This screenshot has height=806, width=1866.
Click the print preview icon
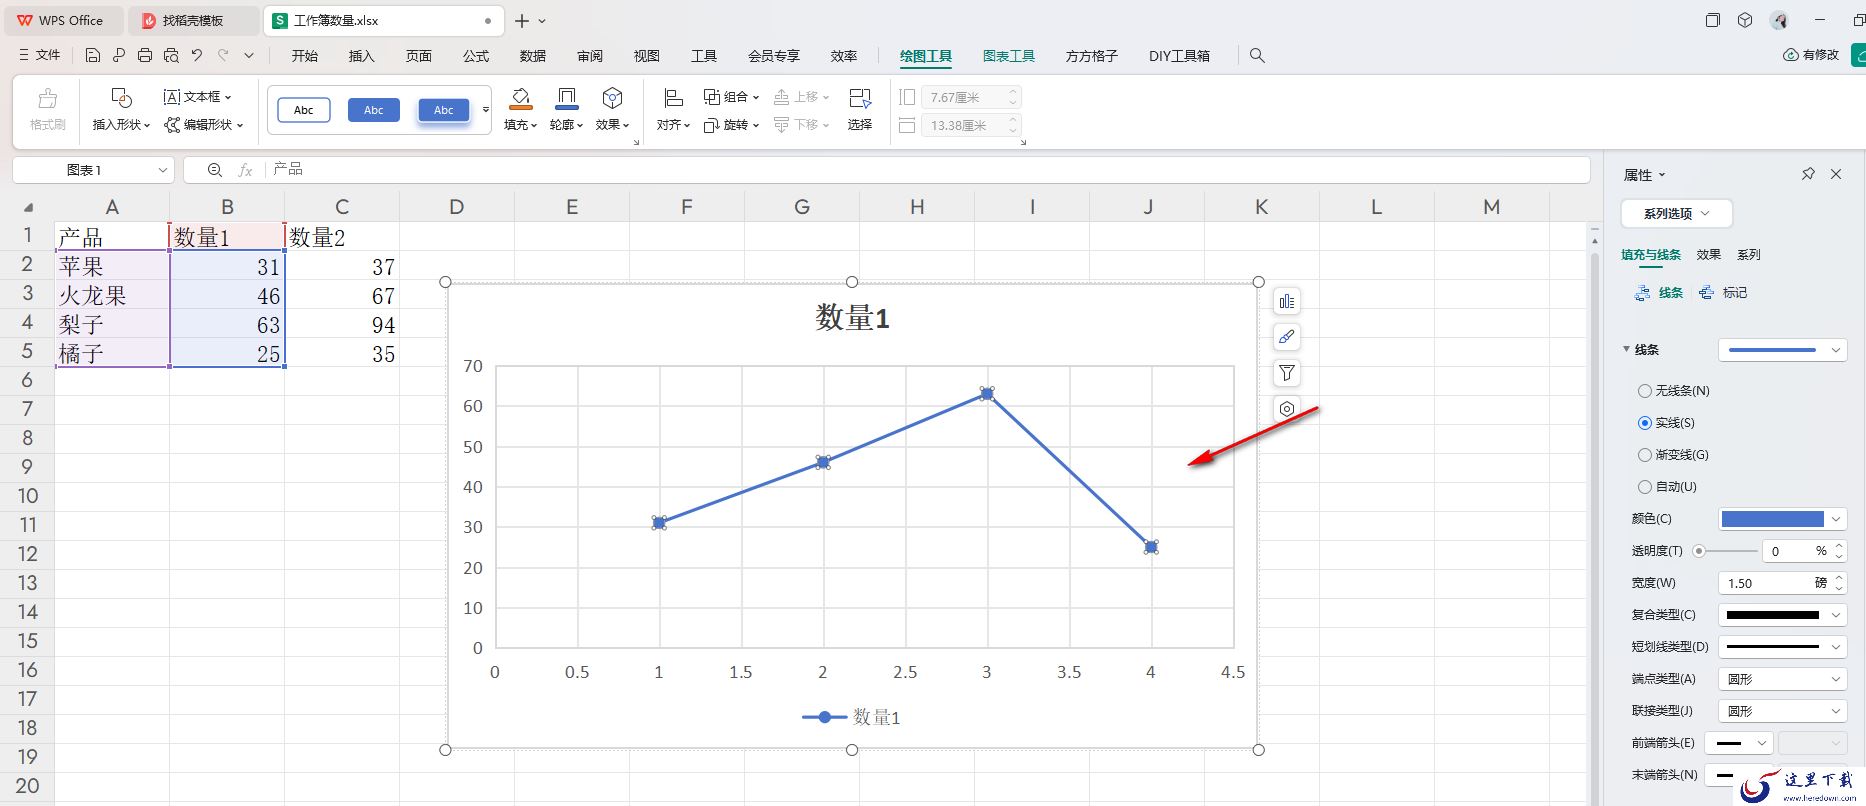point(171,56)
